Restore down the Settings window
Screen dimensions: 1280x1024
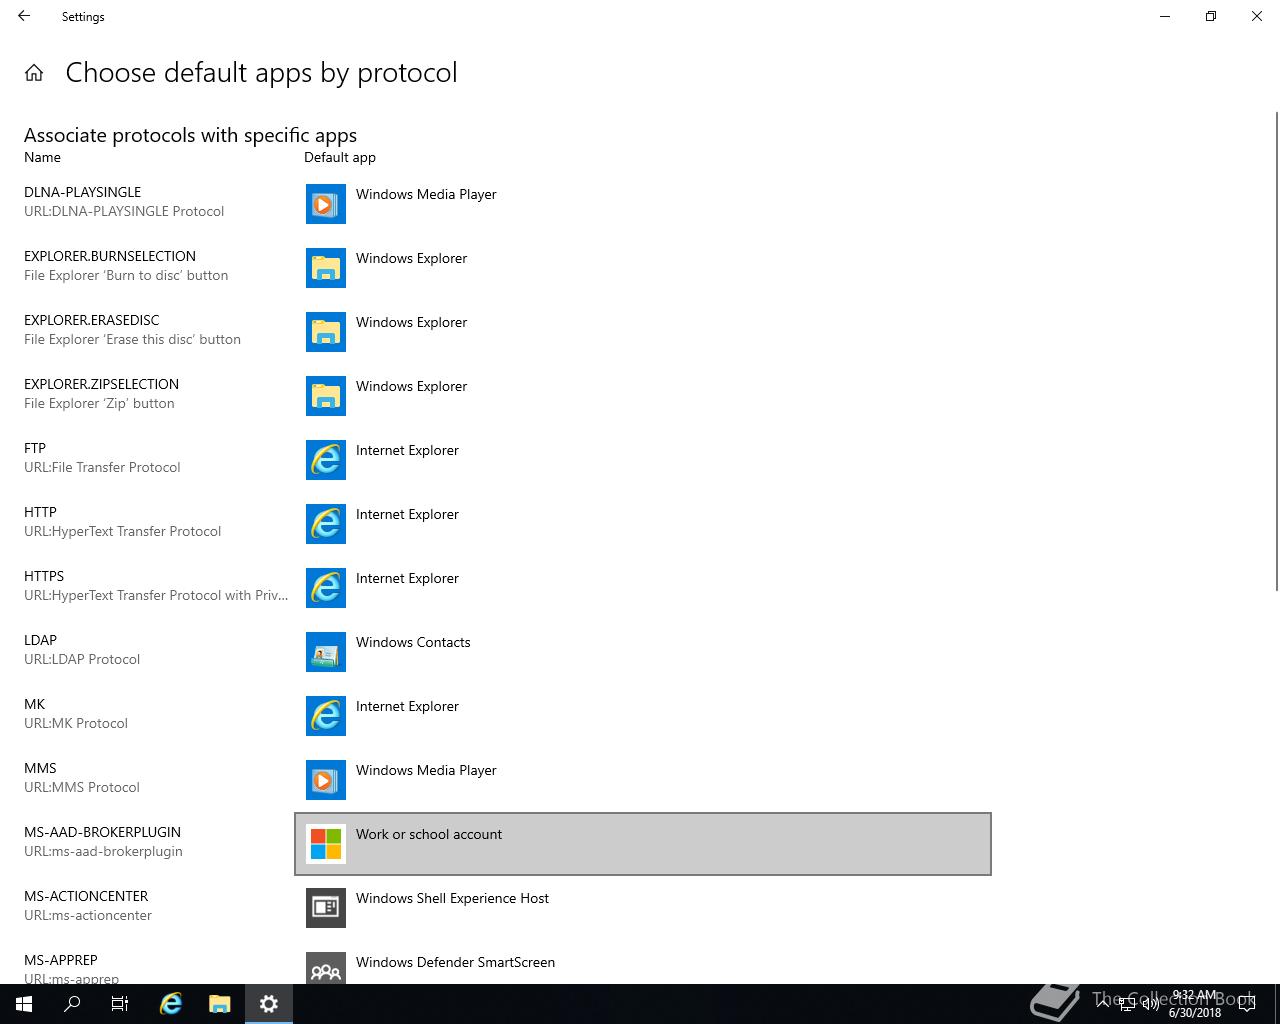[1211, 16]
